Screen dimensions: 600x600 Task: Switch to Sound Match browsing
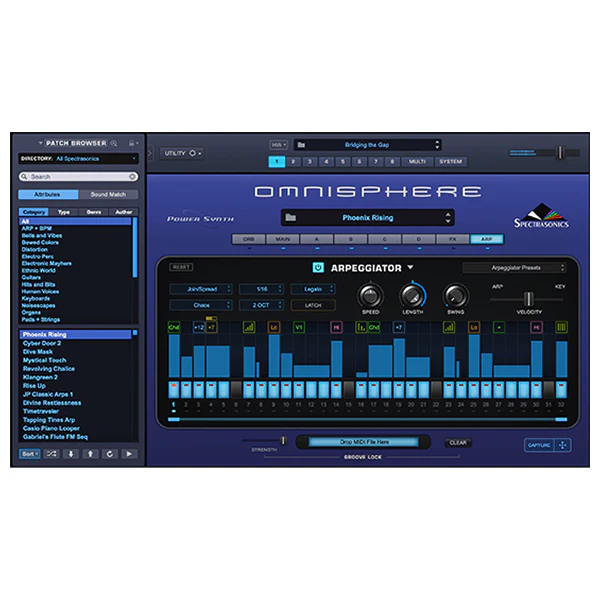108,194
